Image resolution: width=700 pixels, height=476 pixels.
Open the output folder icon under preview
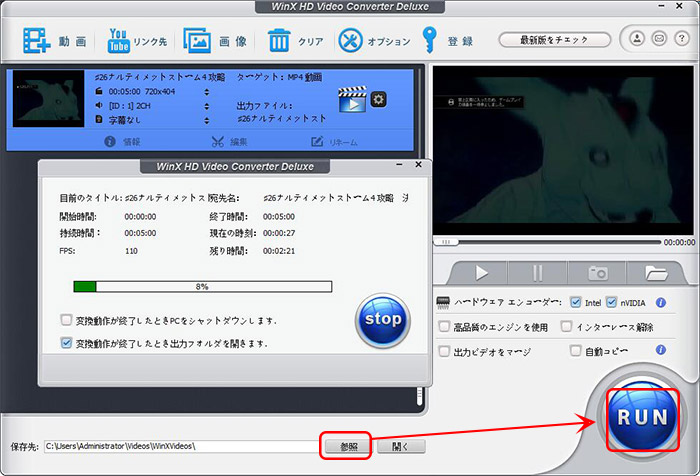tap(656, 272)
